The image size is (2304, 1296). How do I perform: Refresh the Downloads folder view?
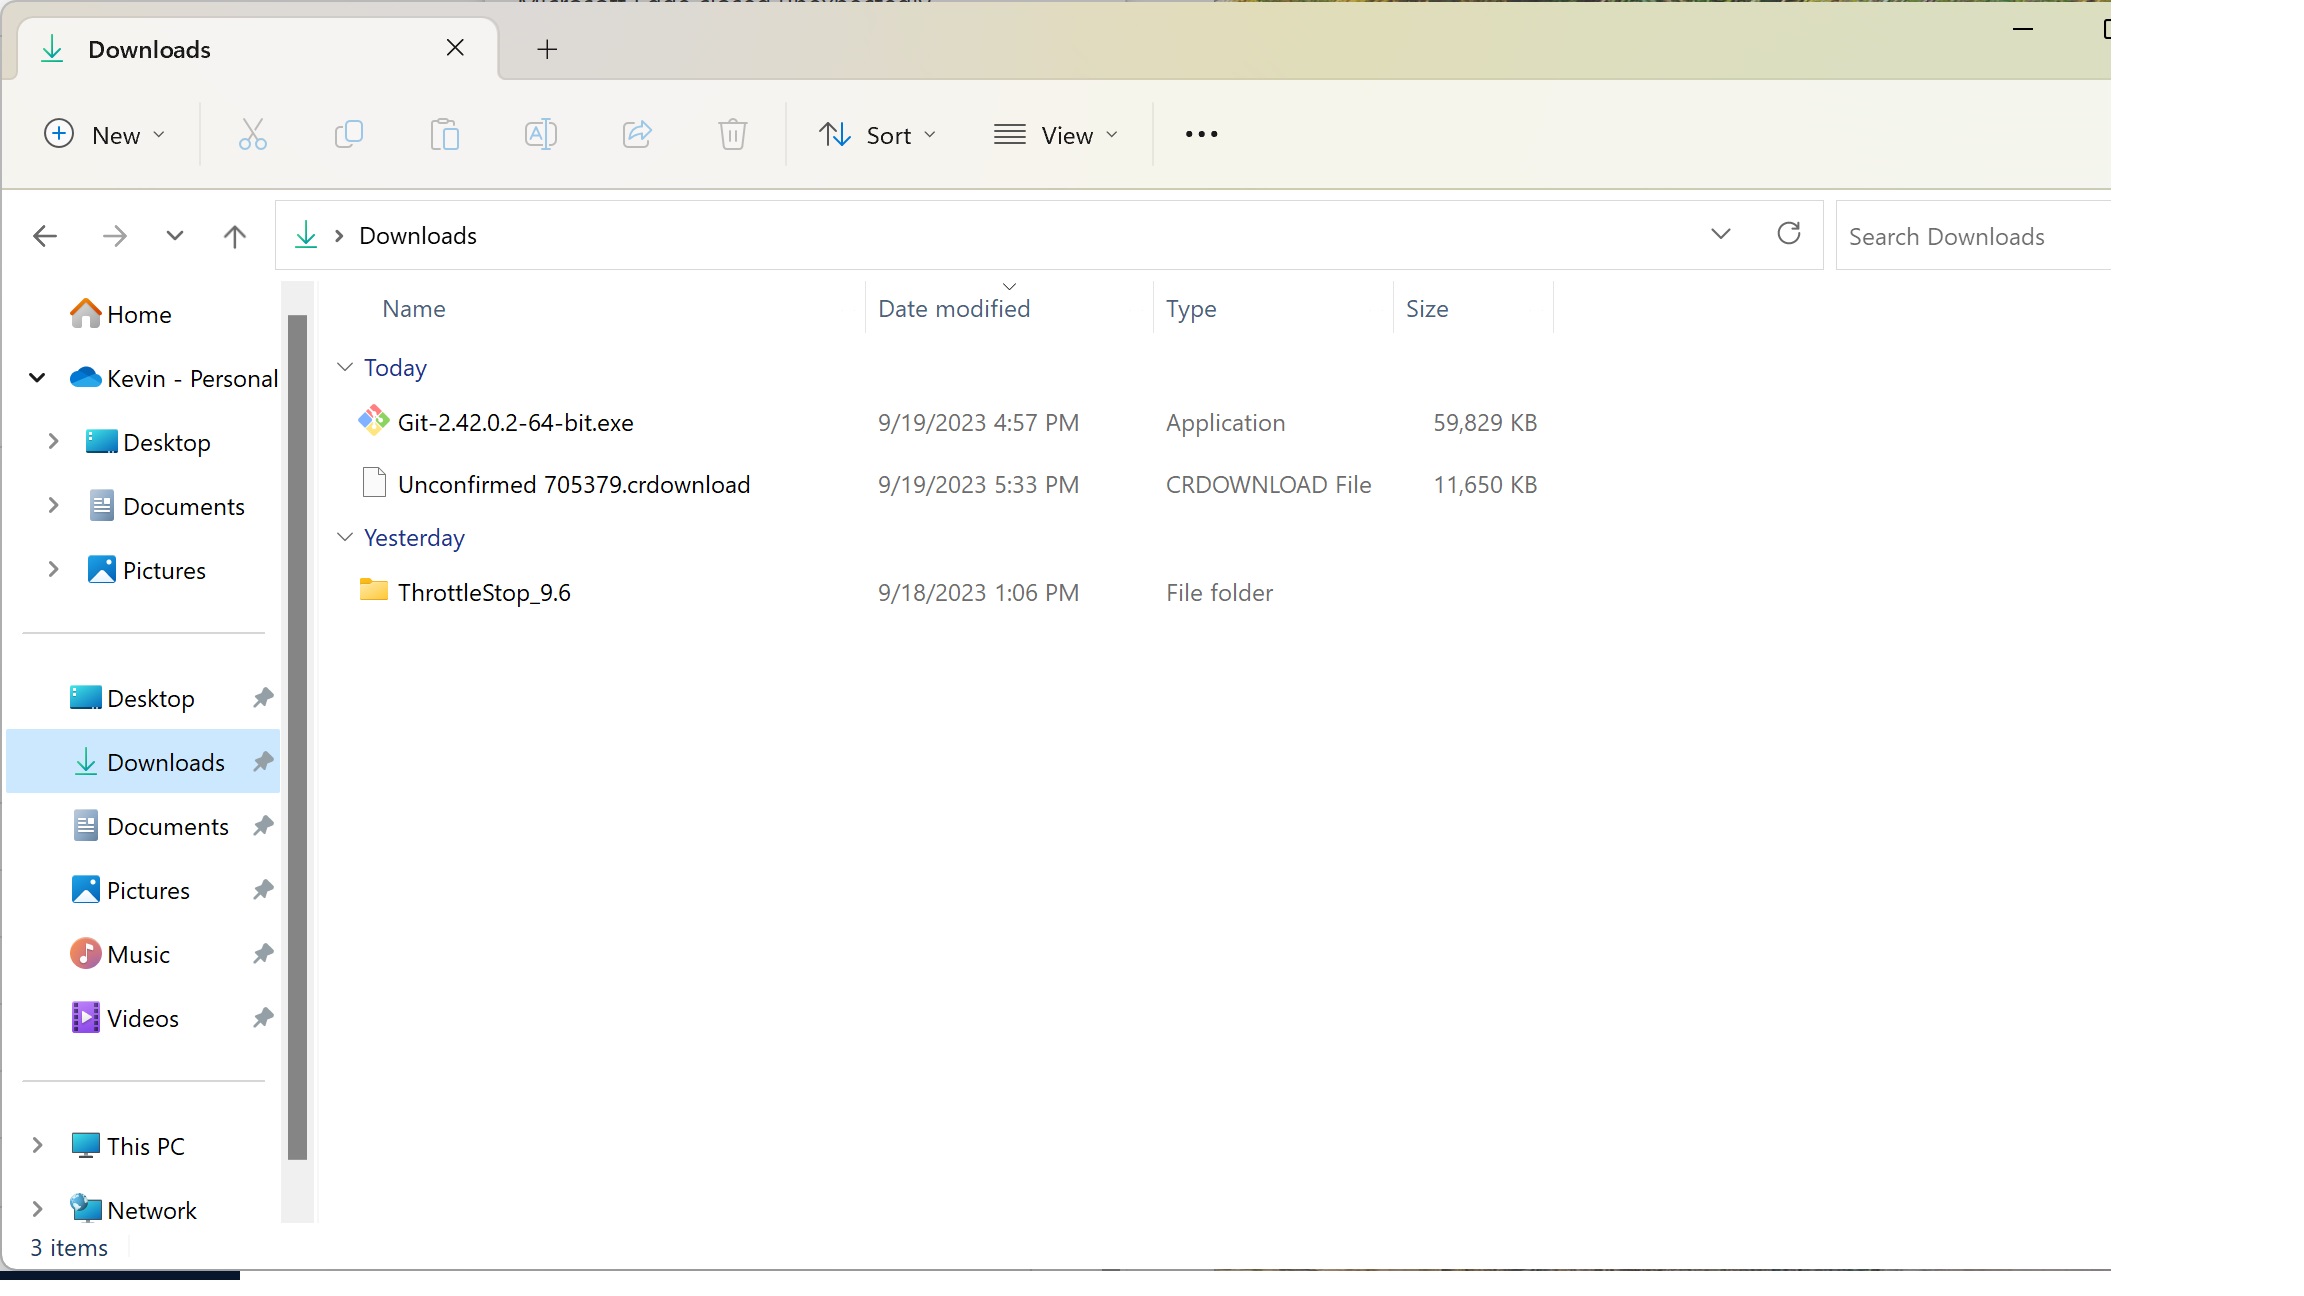[1789, 234]
